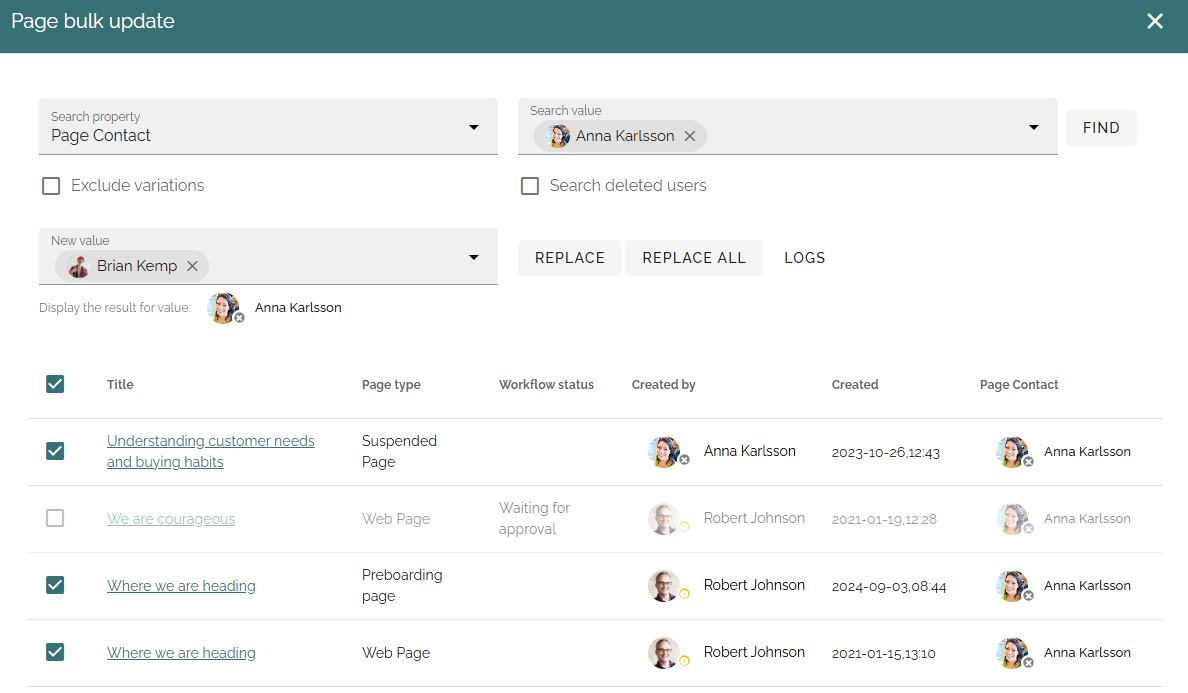
Task: Check the We are courageous row checkbox
Action: [55, 518]
